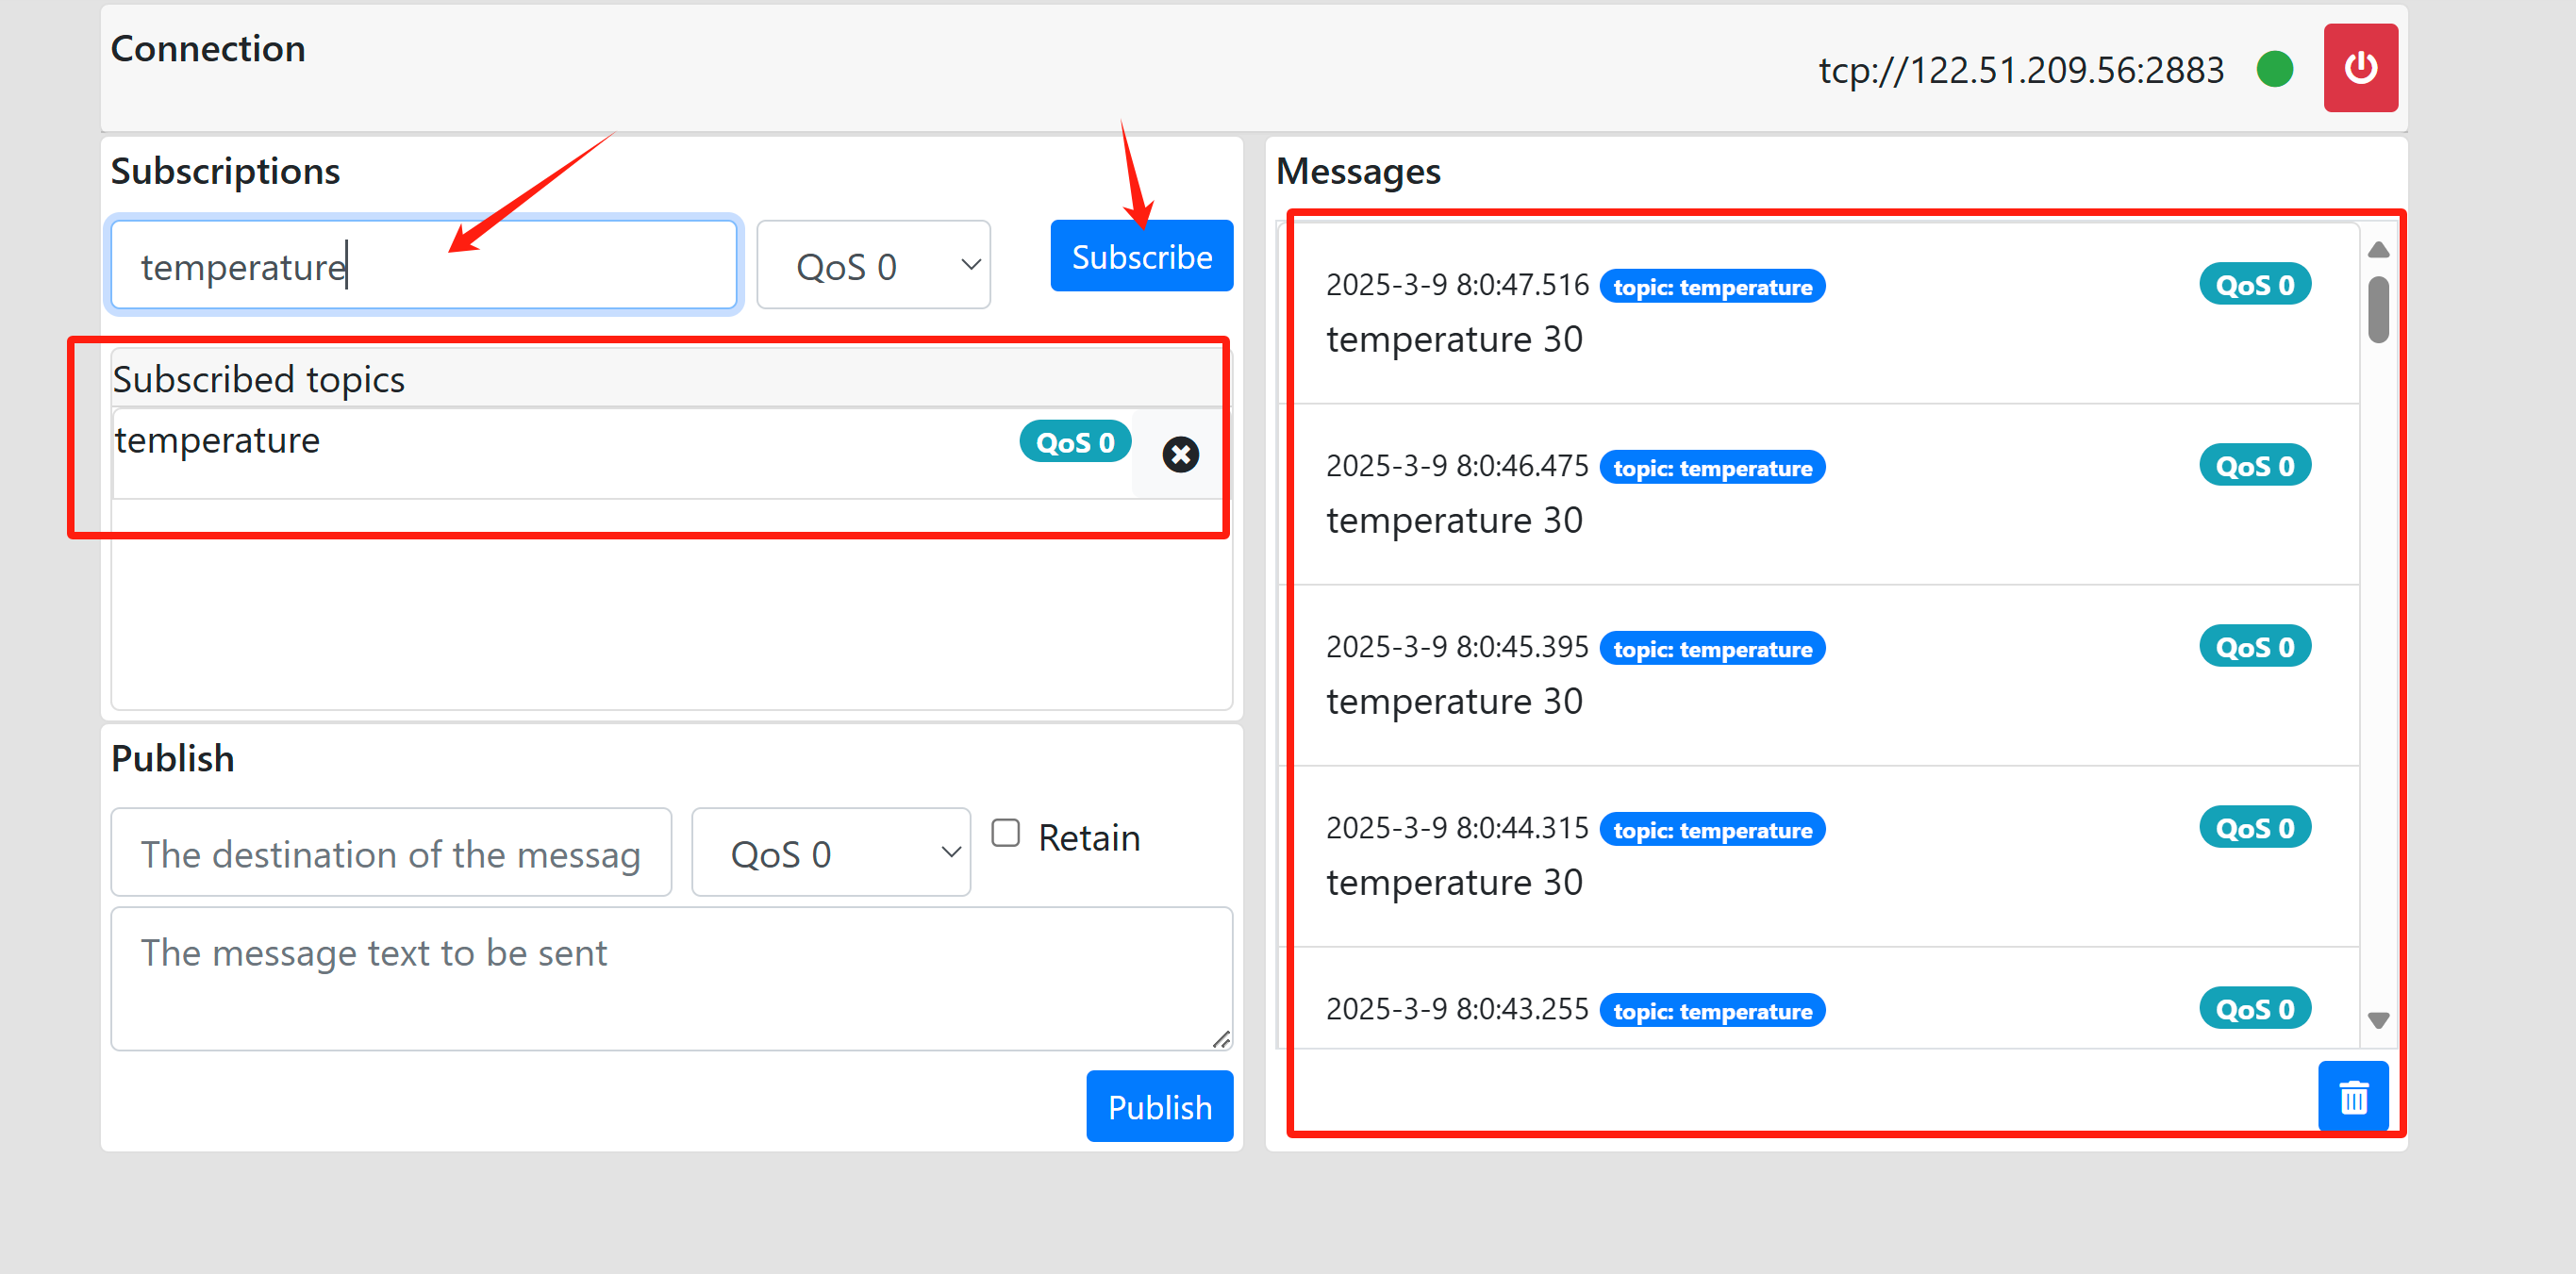Viewport: 2576px width, 1274px height.
Task: Open the subscription QoS 0 dropdown
Action: tap(873, 265)
